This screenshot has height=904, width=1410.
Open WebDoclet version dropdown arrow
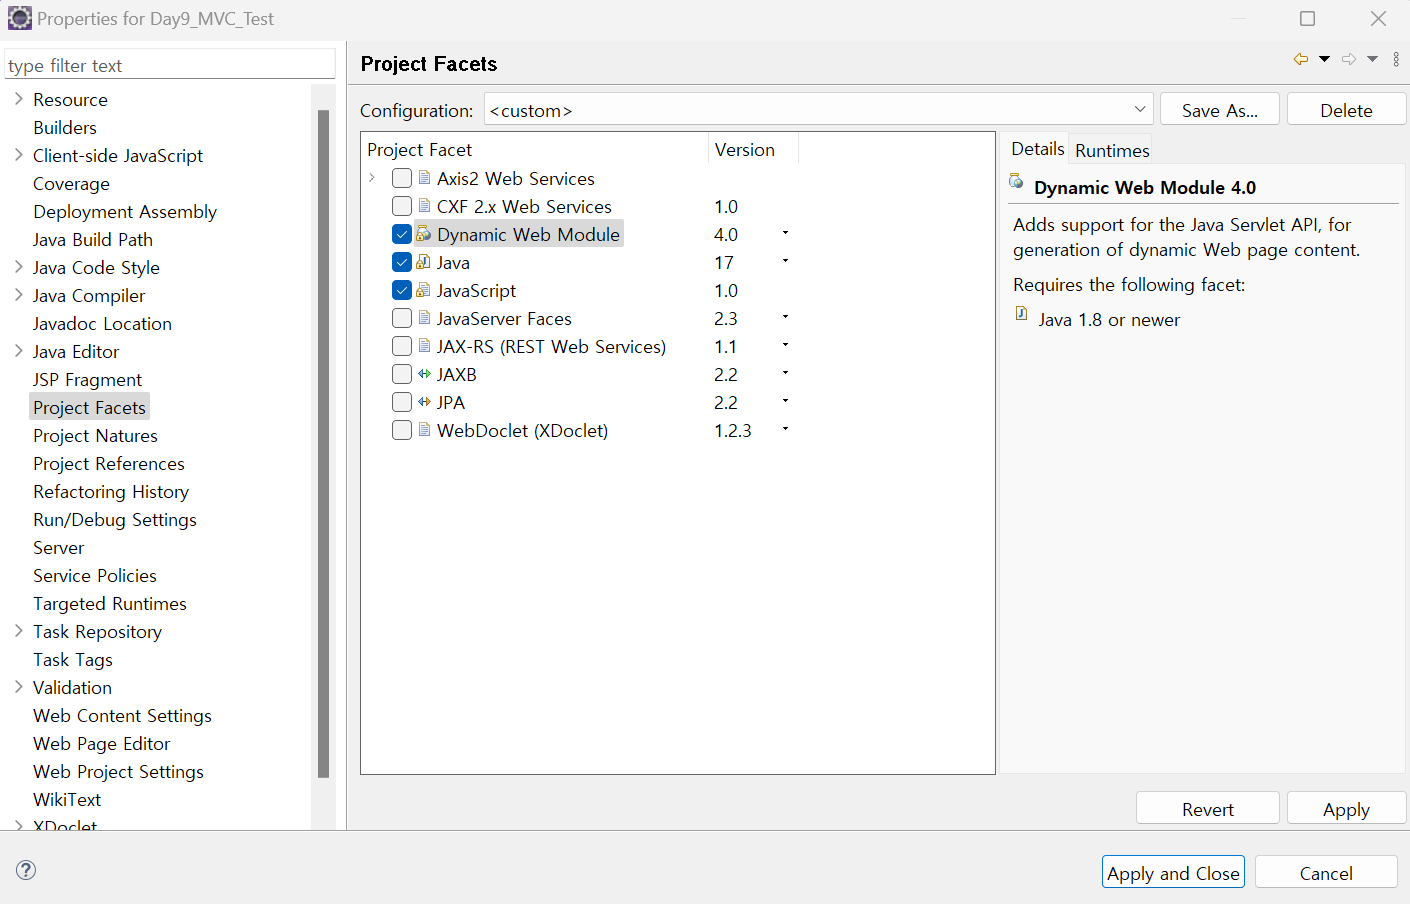(785, 429)
